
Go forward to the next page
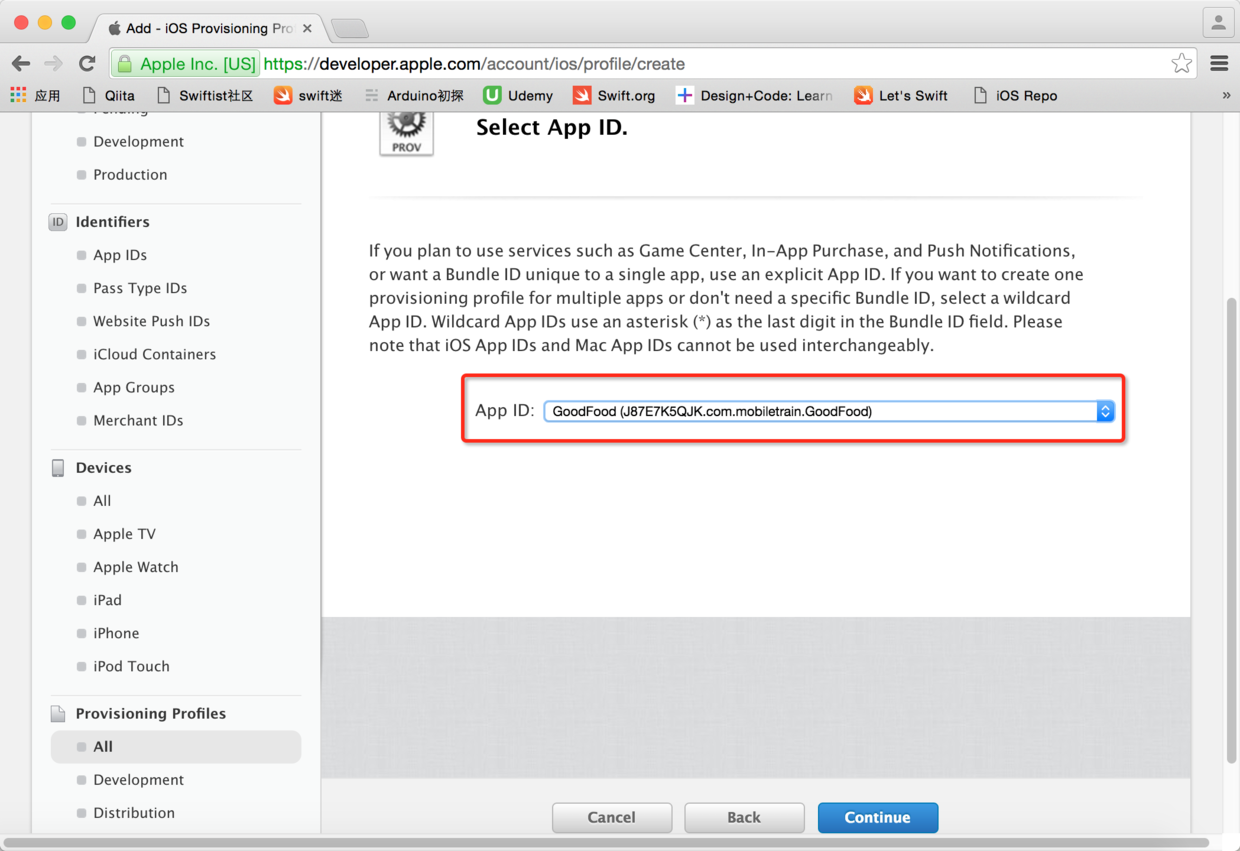pyautogui.click(x=54, y=64)
